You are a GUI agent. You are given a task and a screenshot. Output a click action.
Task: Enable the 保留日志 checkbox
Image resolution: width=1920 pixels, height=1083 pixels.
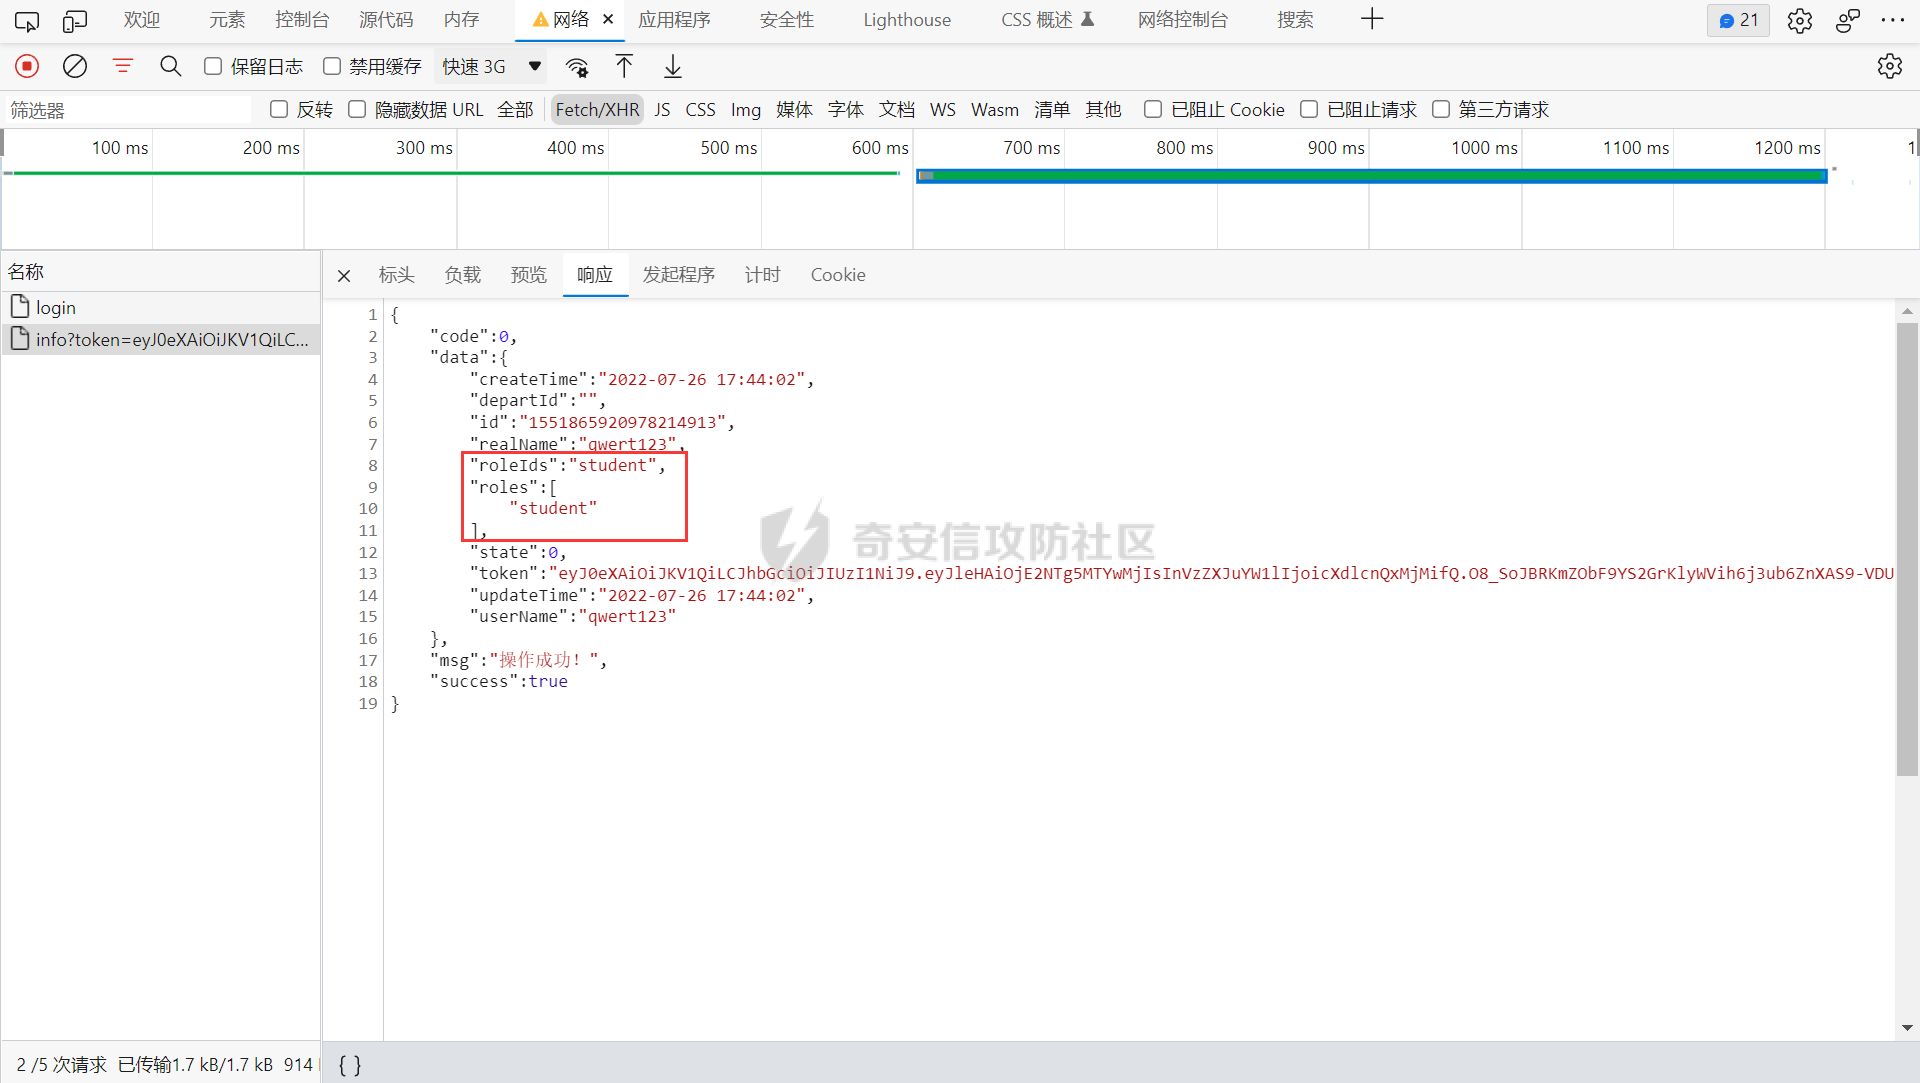tap(213, 66)
